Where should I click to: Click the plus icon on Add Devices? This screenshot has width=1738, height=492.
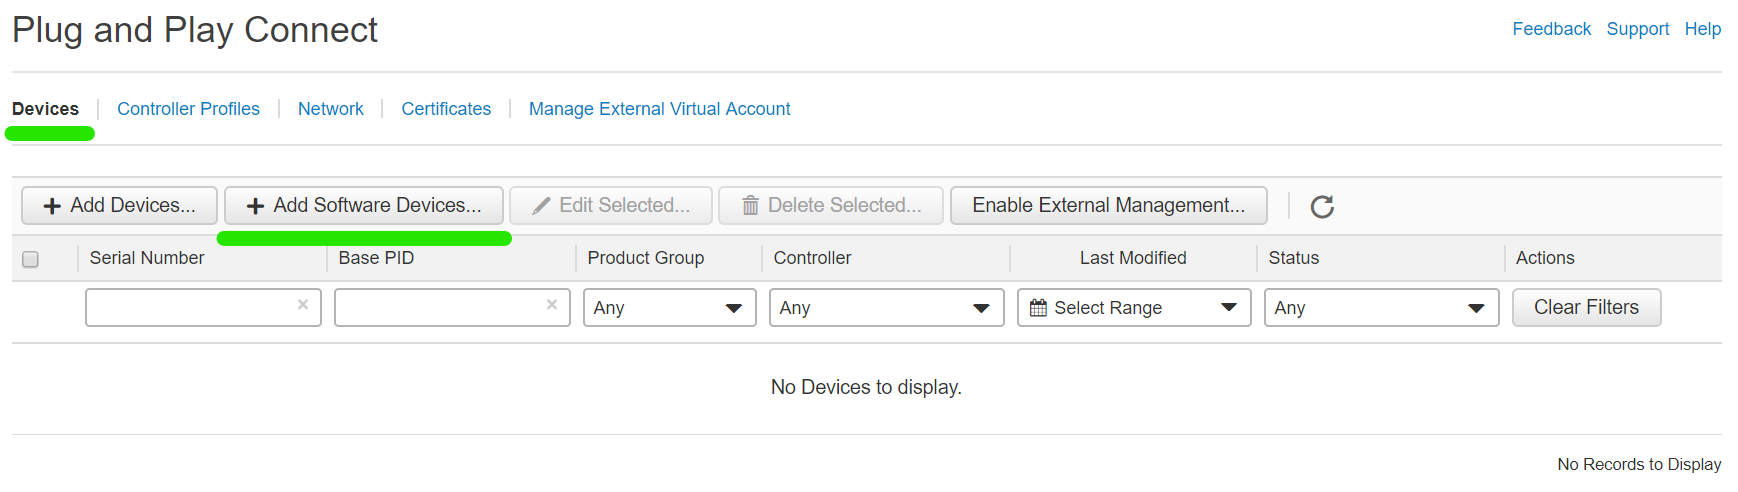point(52,206)
